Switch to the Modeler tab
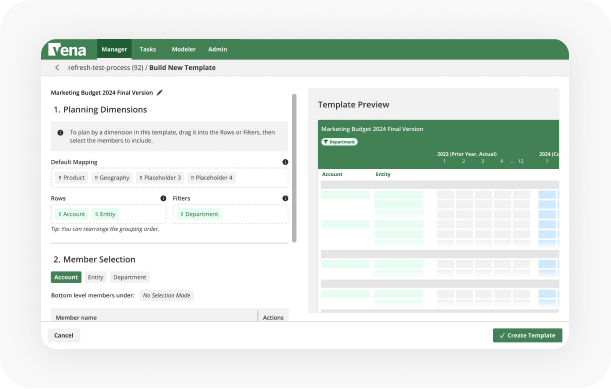The width and height of the screenshot is (611, 389). click(184, 49)
